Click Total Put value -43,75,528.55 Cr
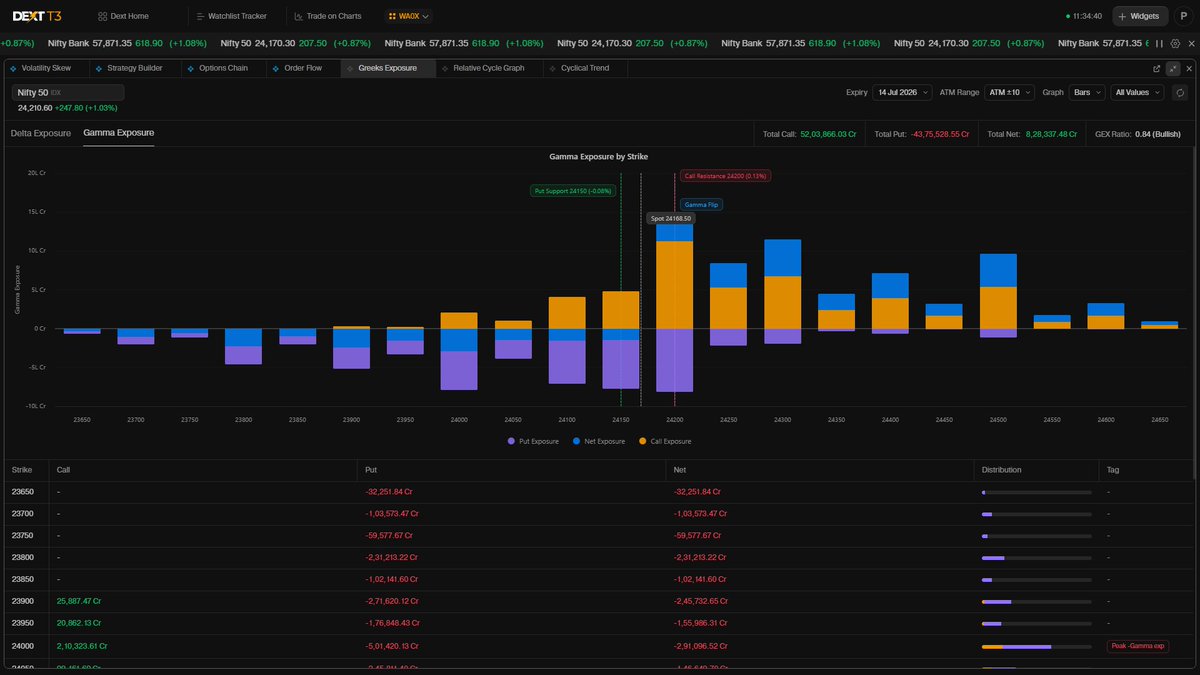This screenshot has height=675, width=1200. pos(939,133)
